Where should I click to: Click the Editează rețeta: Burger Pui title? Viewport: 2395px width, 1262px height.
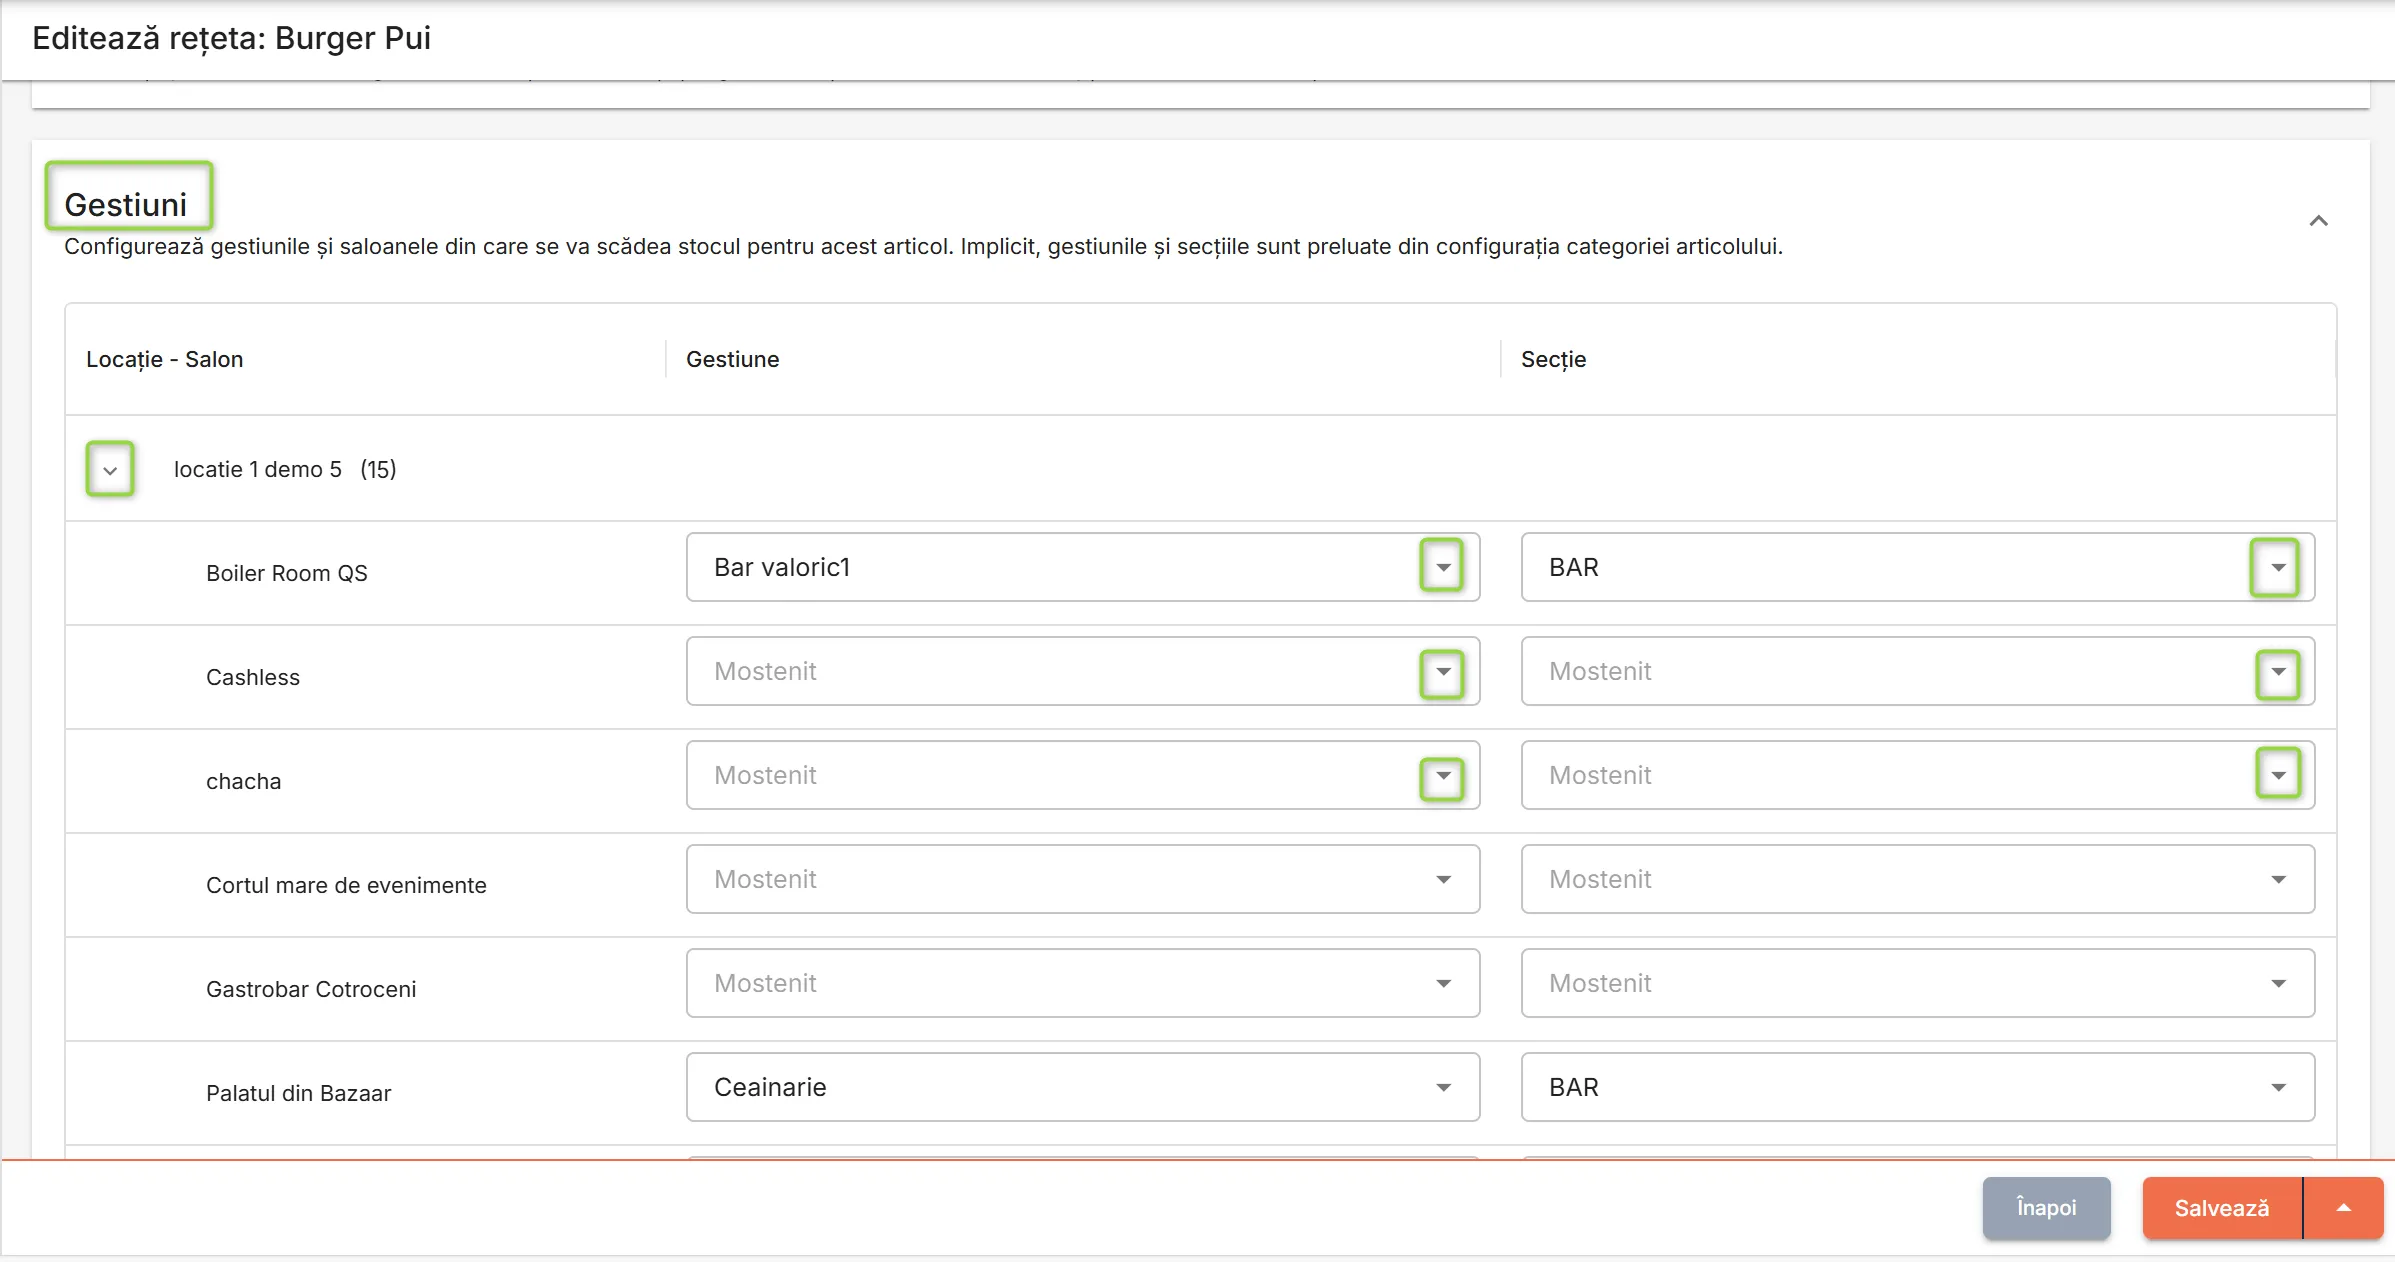pos(232,38)
